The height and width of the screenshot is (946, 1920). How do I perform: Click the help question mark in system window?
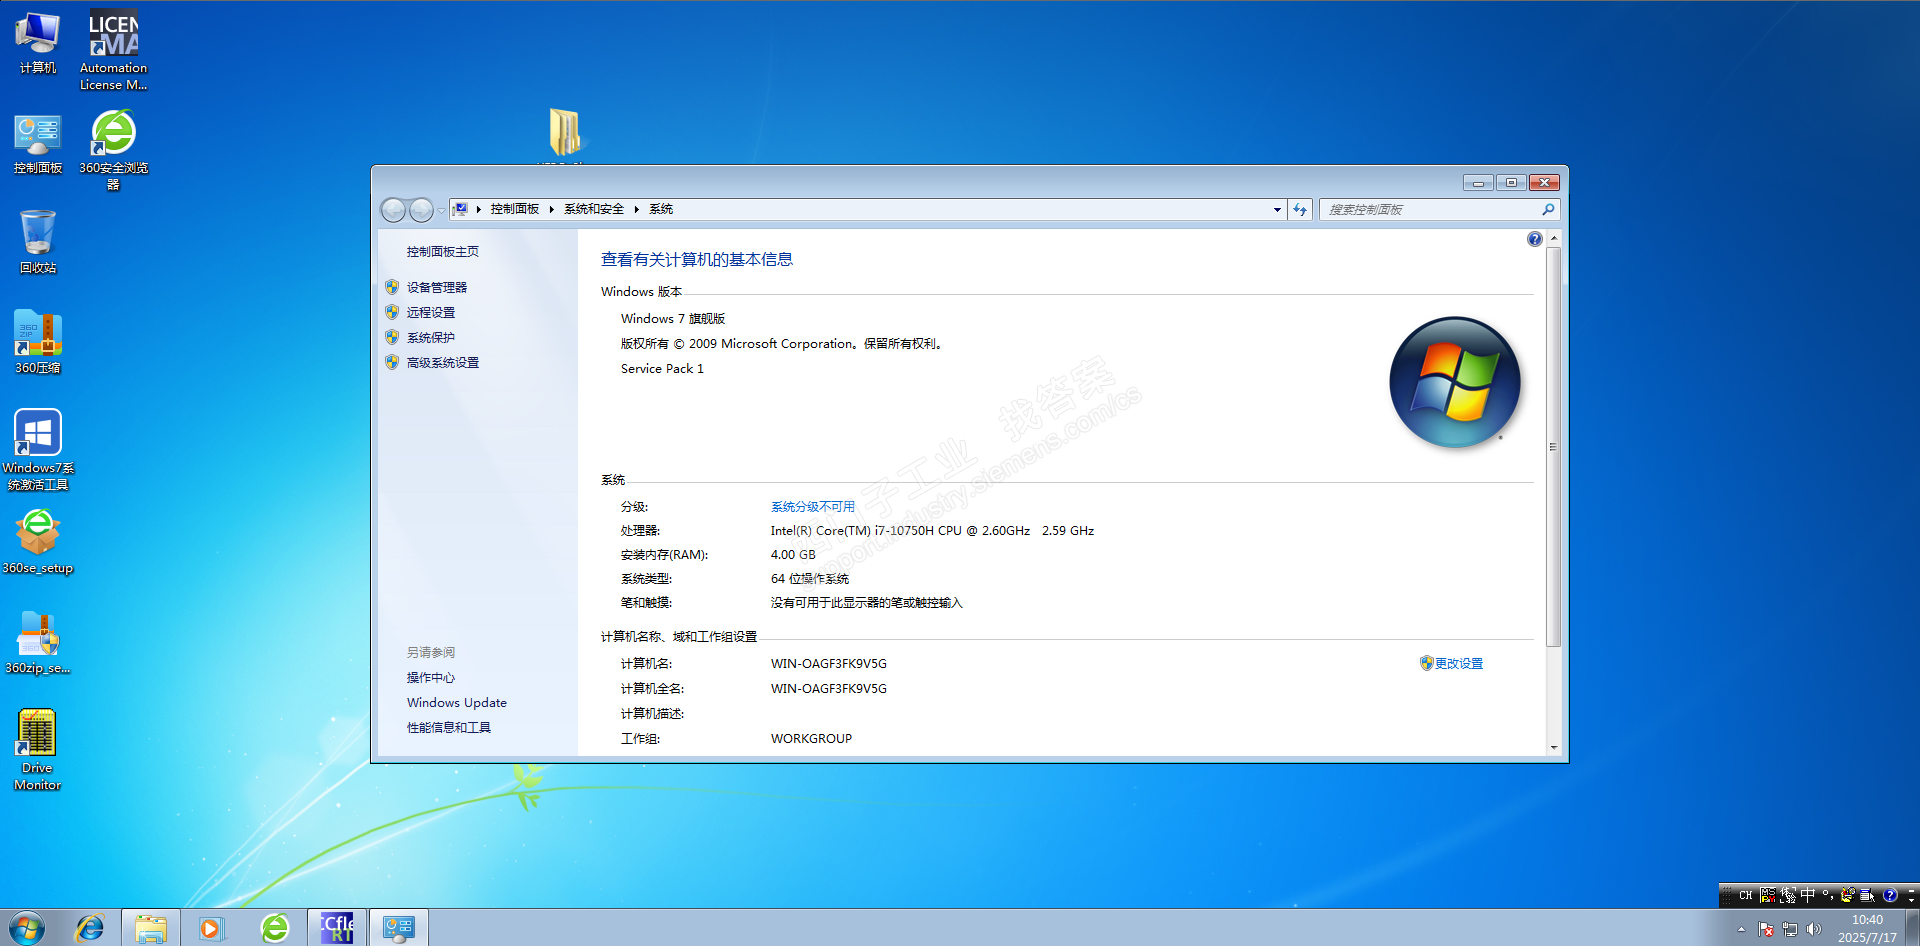[x=1535, y=239]
